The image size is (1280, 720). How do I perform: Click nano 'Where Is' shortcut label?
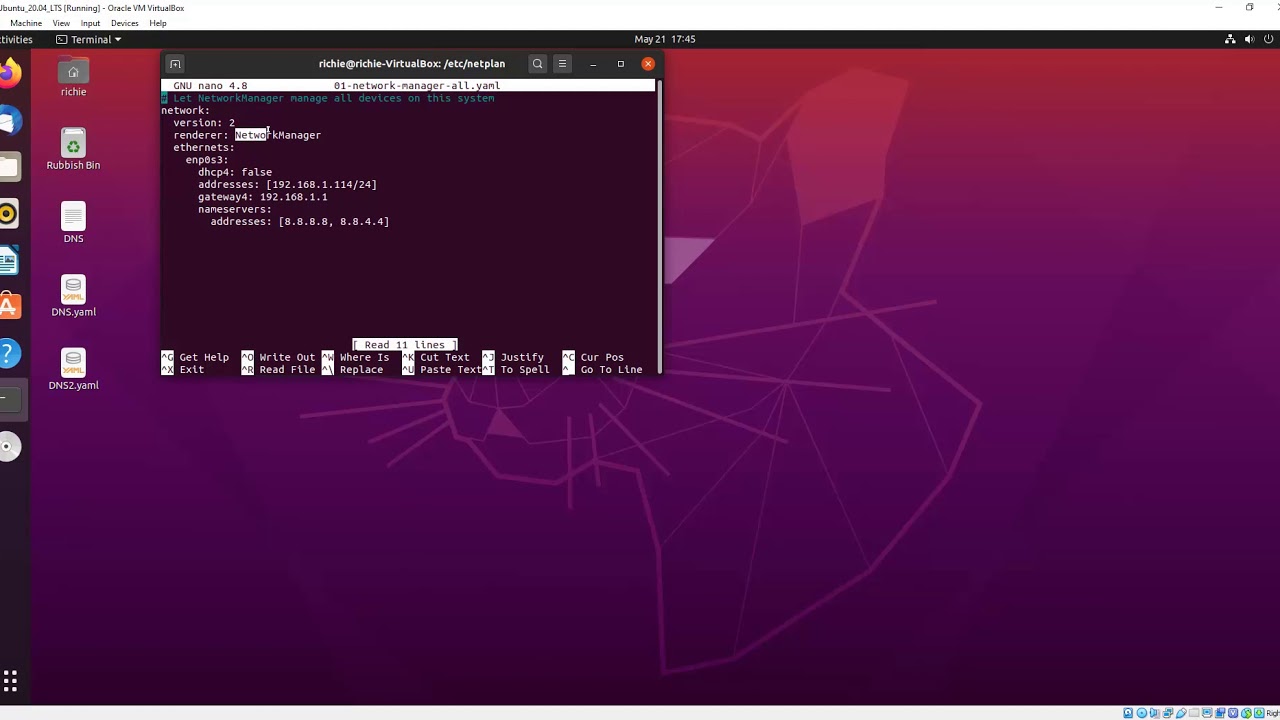click(x=364, y=357)
